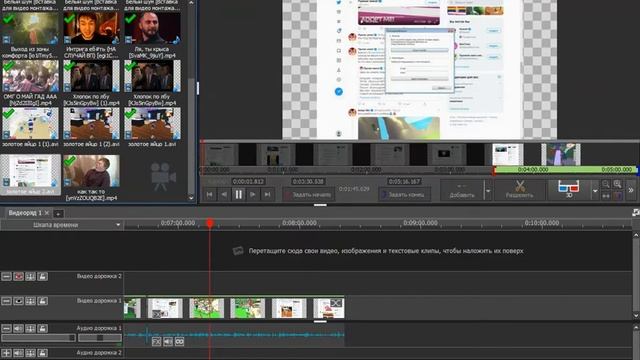The width and height of the screenshot is (640, 360).
Task: Step one frame forward in preview
Action: [253, 194]
